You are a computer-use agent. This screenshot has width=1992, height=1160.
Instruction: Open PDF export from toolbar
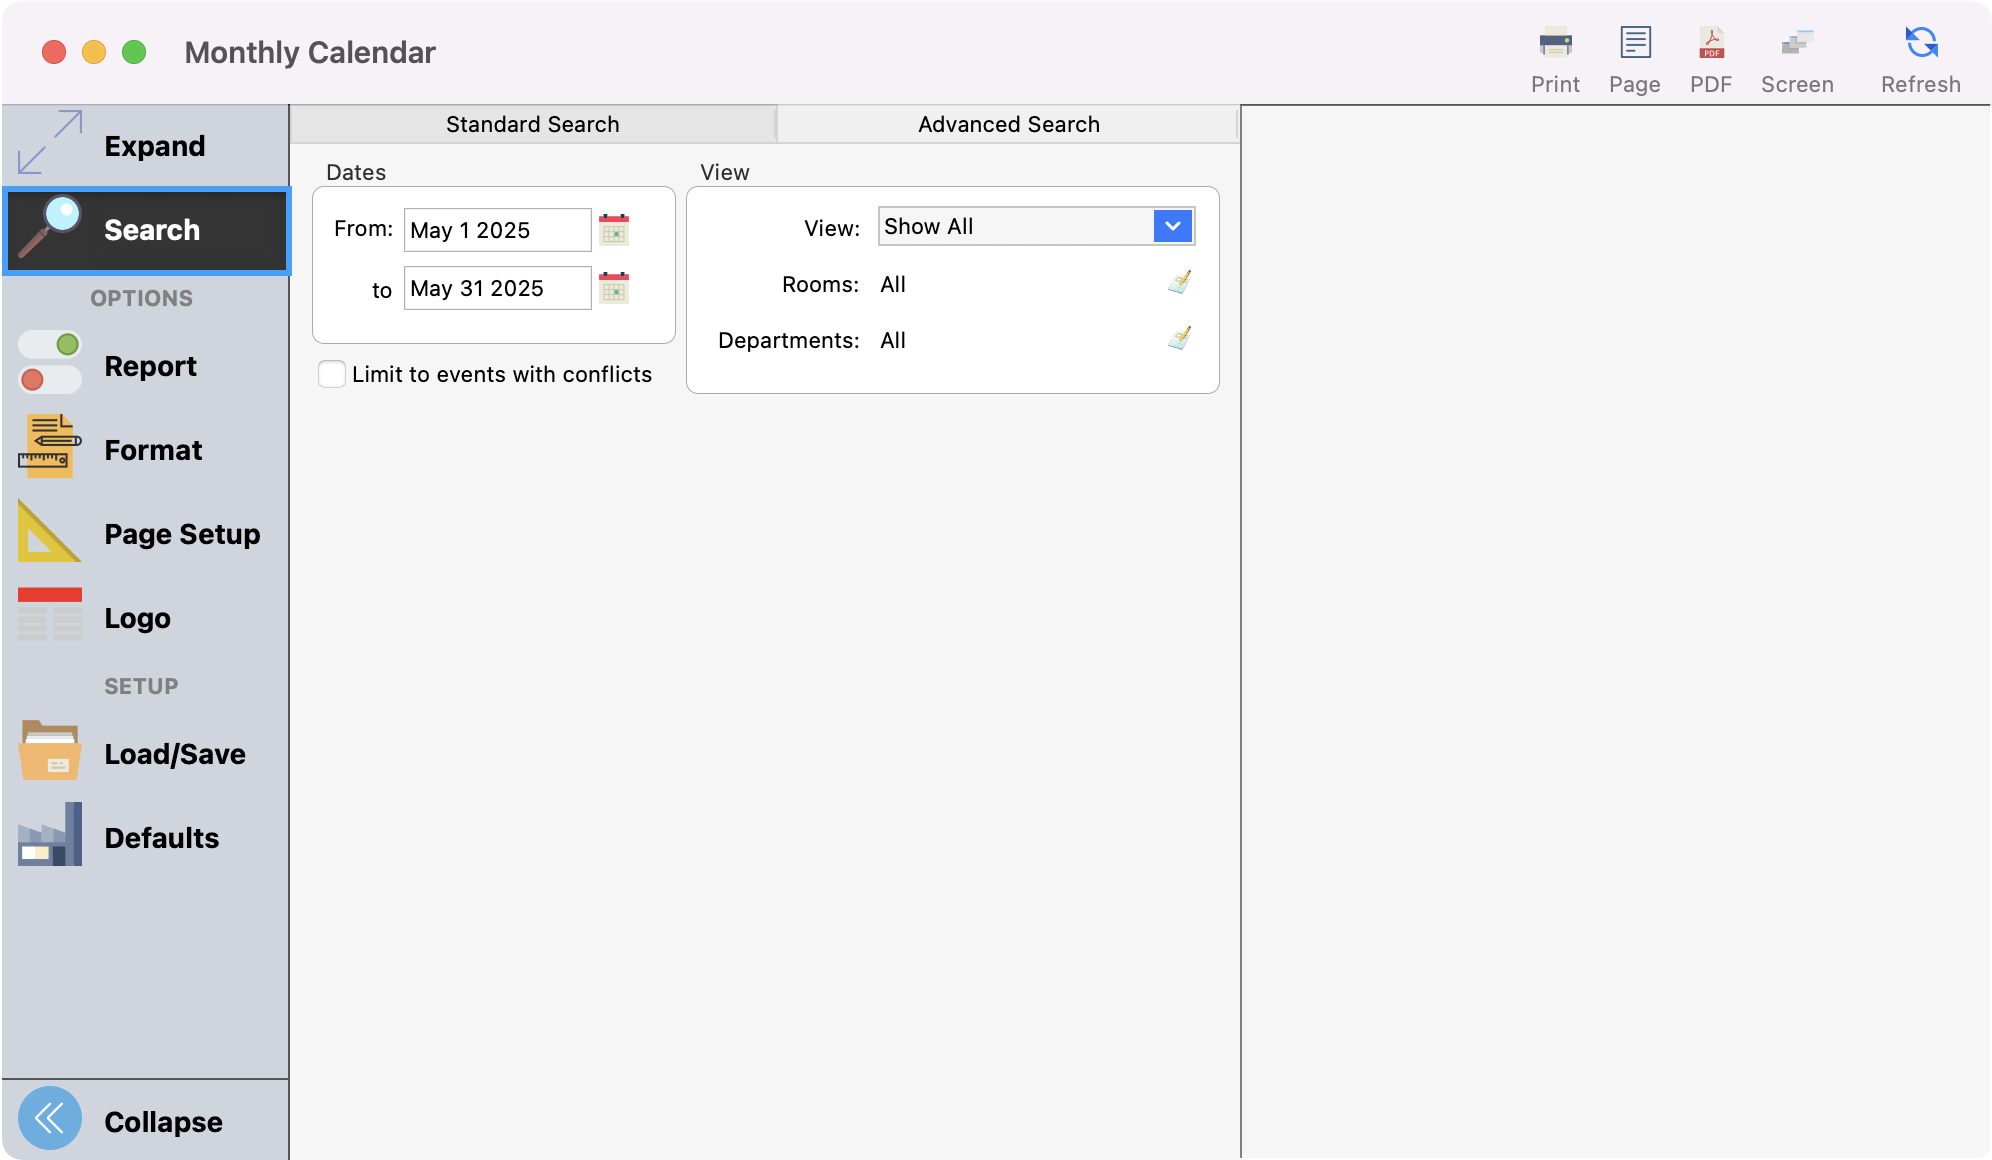(1711, 45)
